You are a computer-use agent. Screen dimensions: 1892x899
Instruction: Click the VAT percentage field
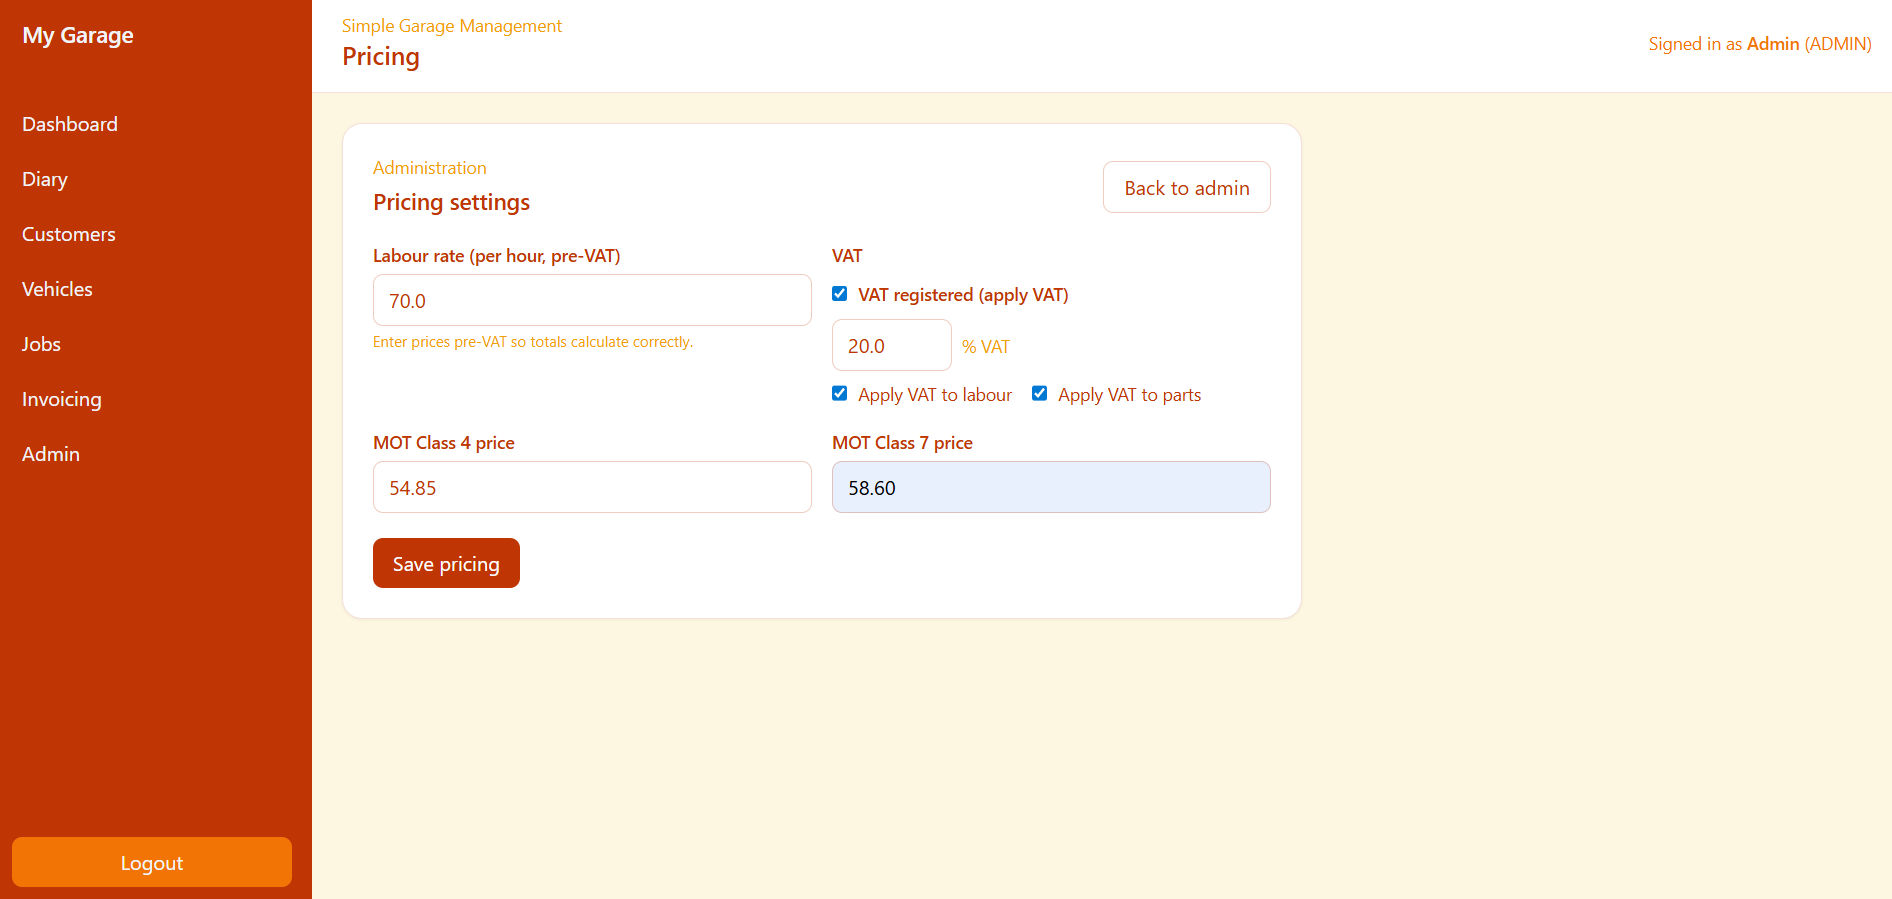click(891, 346)
